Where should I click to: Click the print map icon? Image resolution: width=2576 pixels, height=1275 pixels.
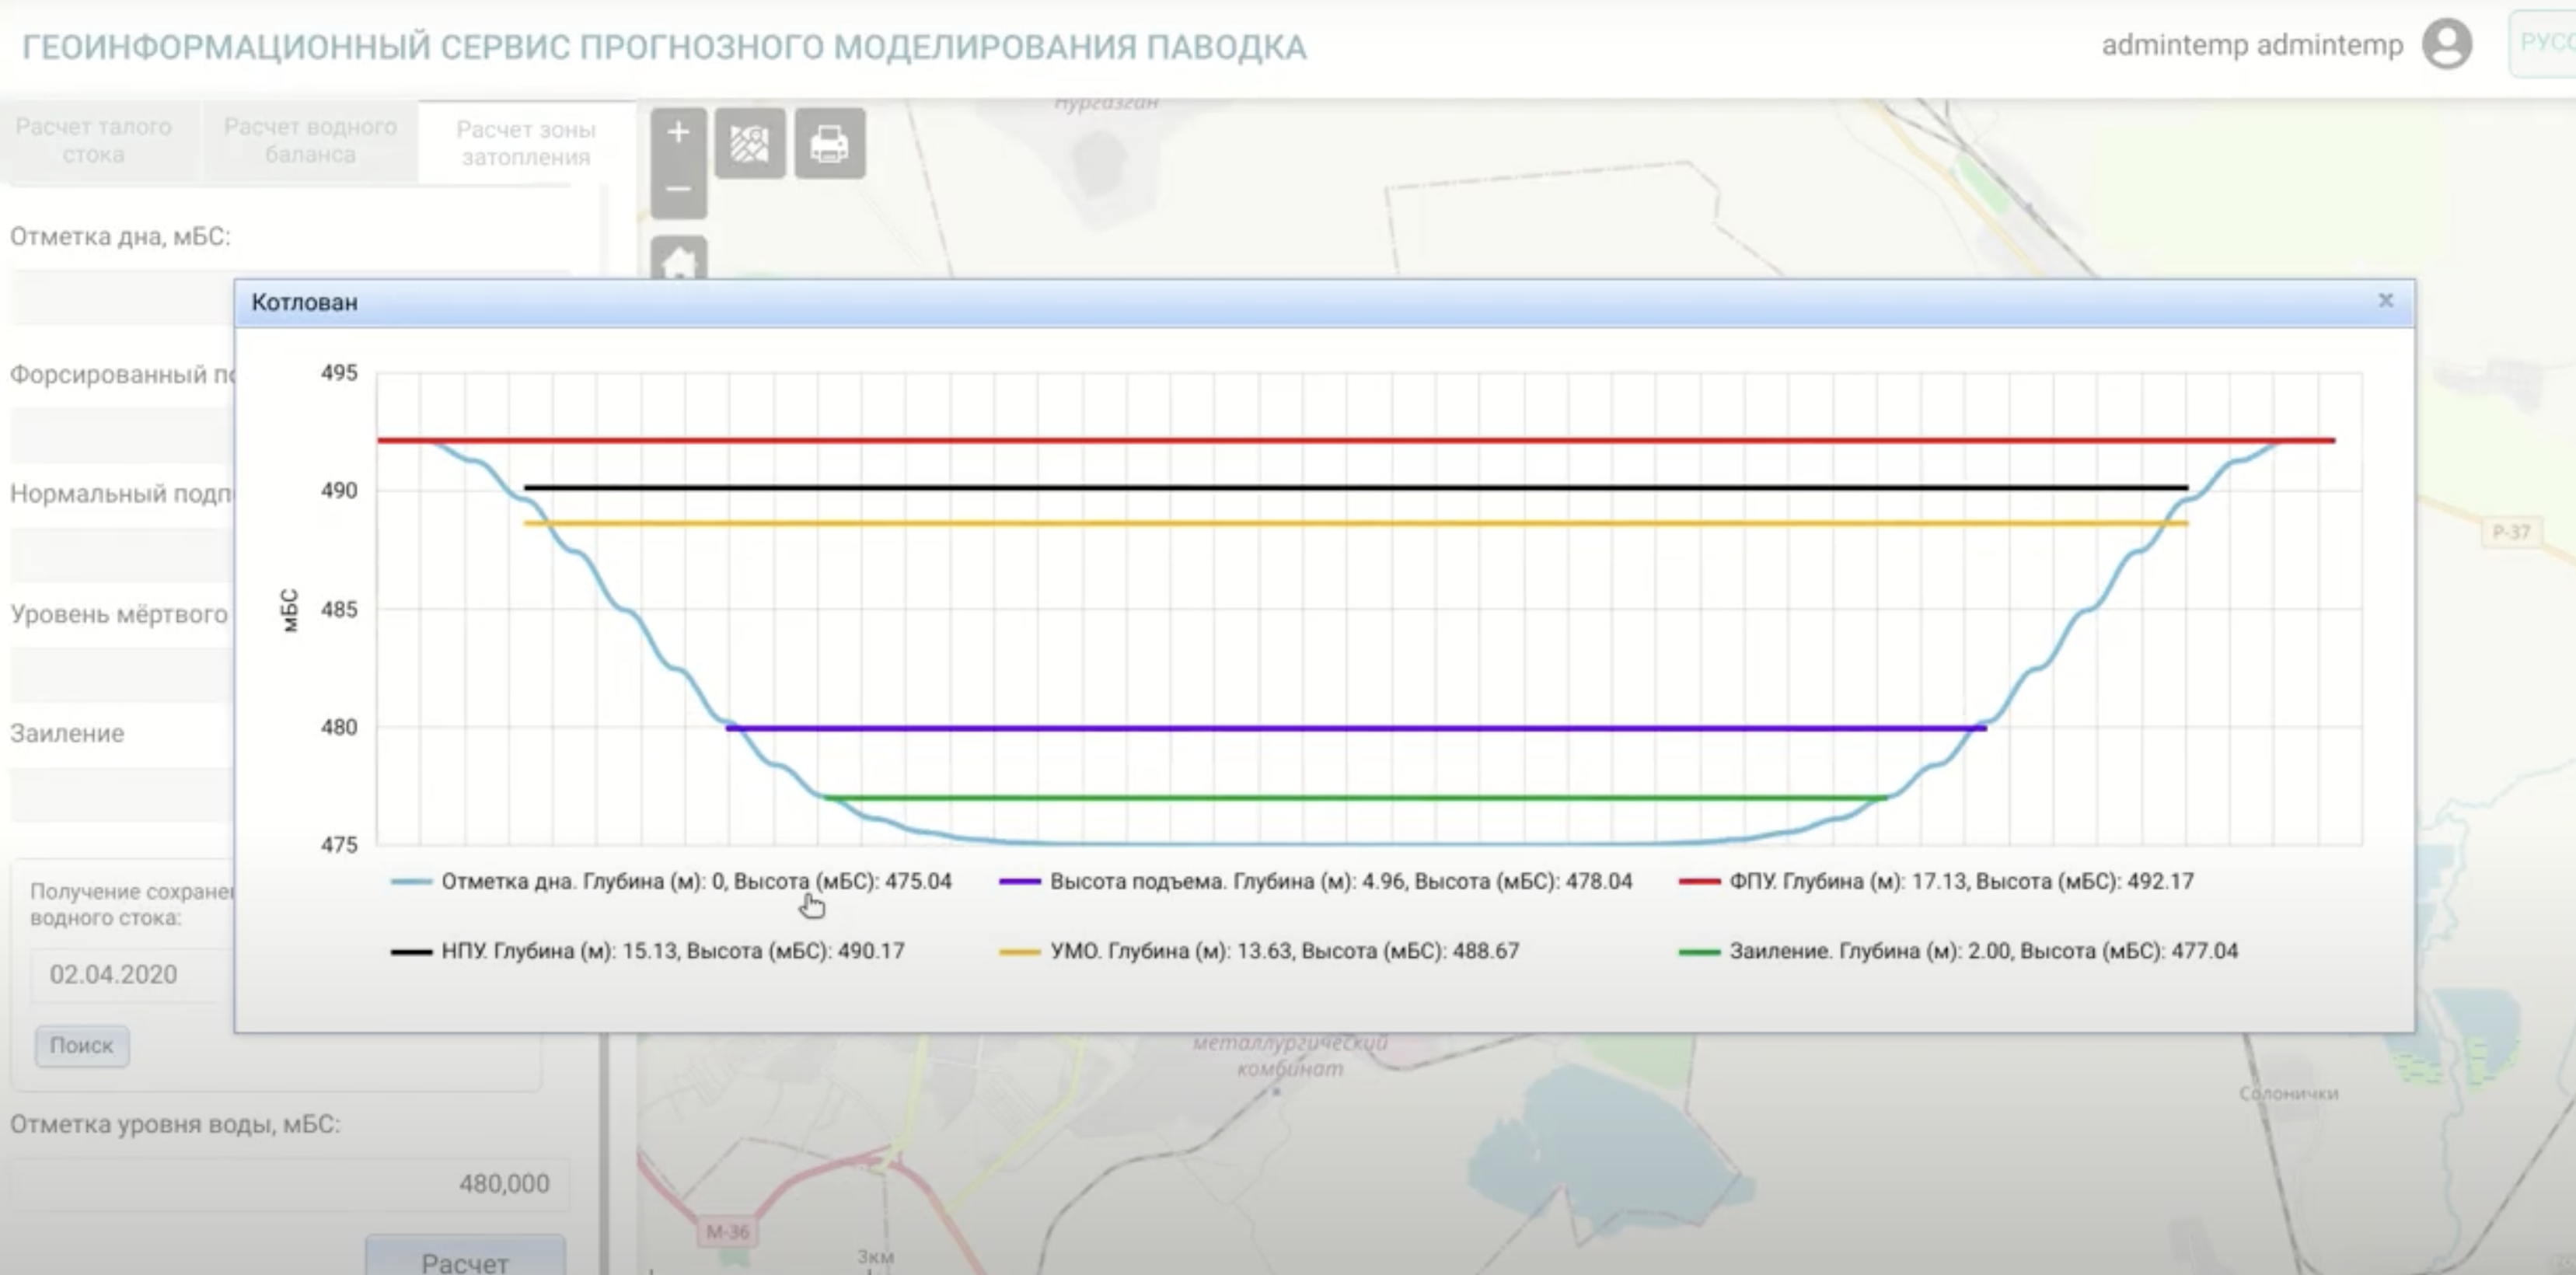click(829, 144)
